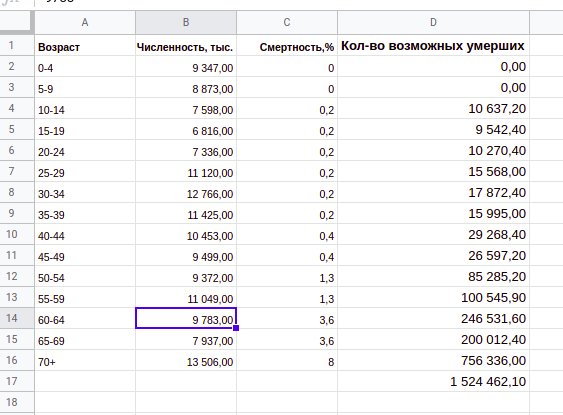Select the age cell '45-49'
This screenshot has width=563, height=415.
pyautogui.click(x=85, y=255)
